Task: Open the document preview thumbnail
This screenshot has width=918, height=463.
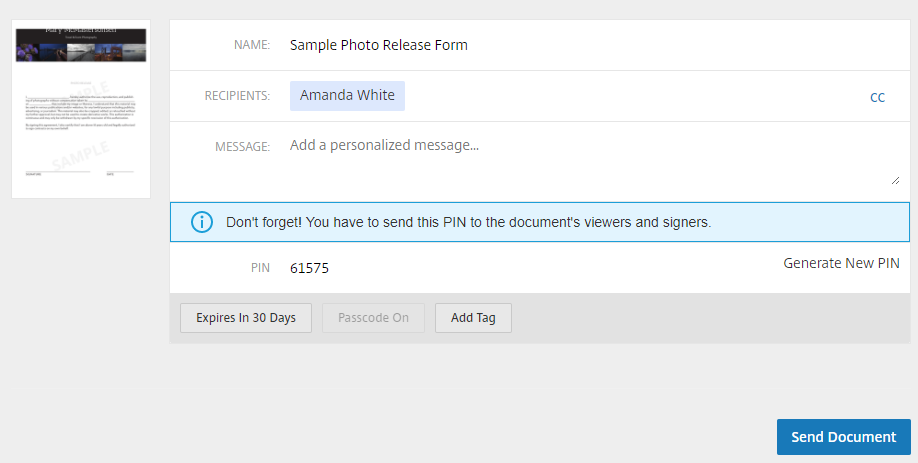Action: (x=81, y=109)
